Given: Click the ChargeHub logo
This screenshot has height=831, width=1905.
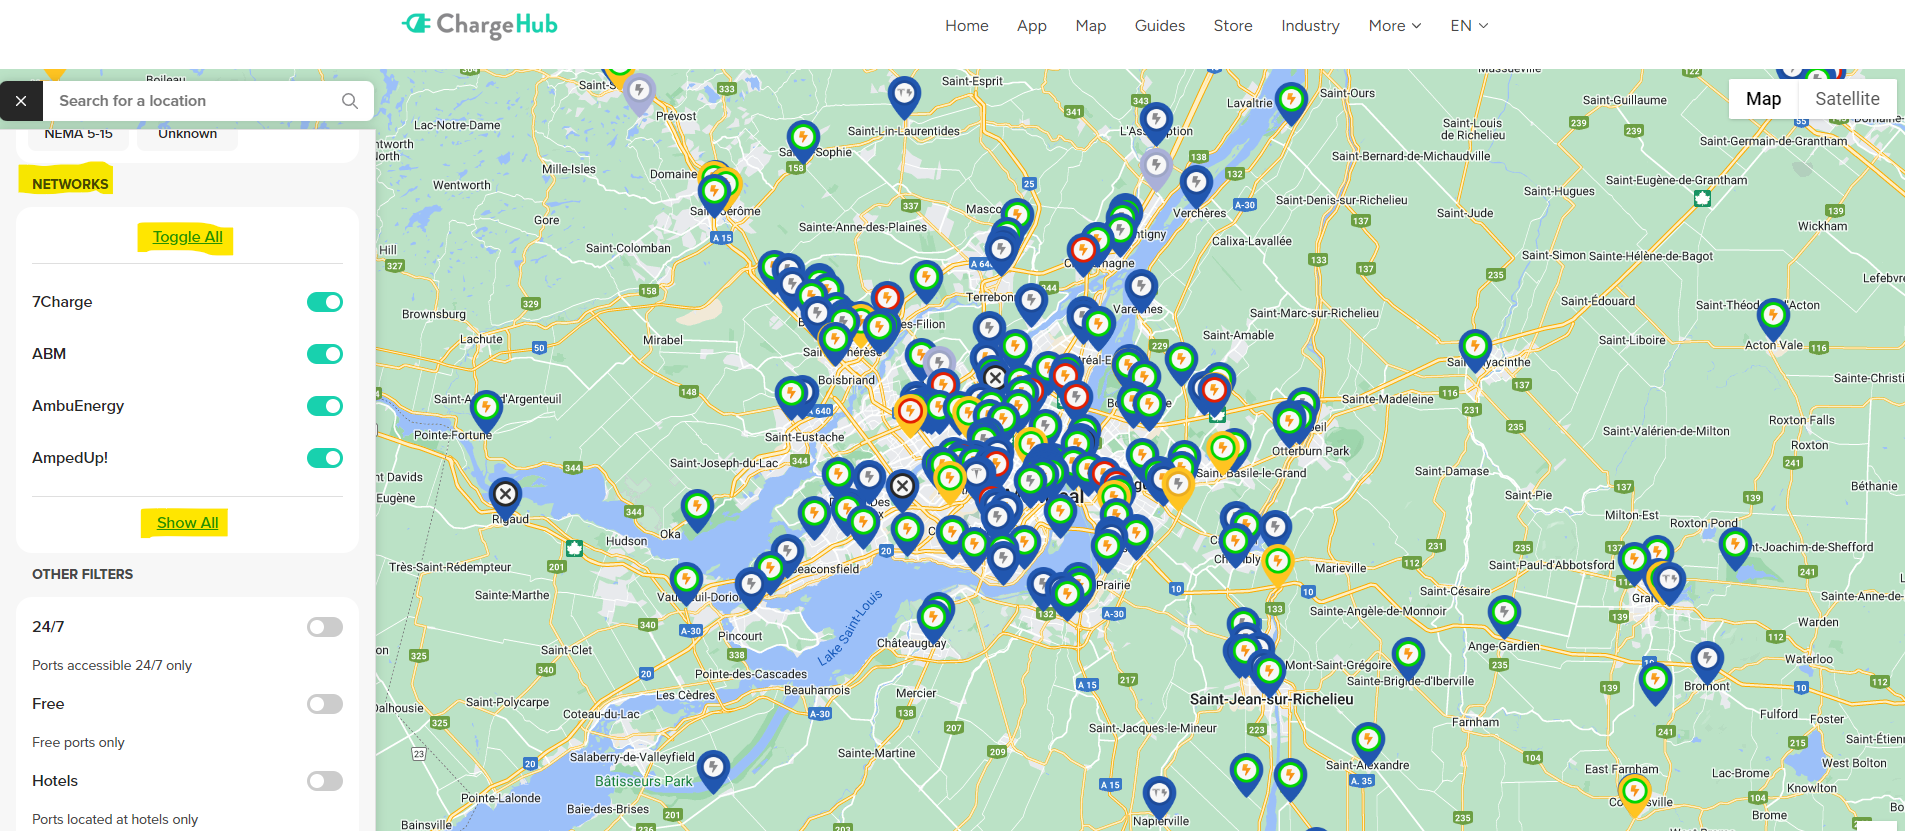Looking at the screenshot, I should coord(480,25).
